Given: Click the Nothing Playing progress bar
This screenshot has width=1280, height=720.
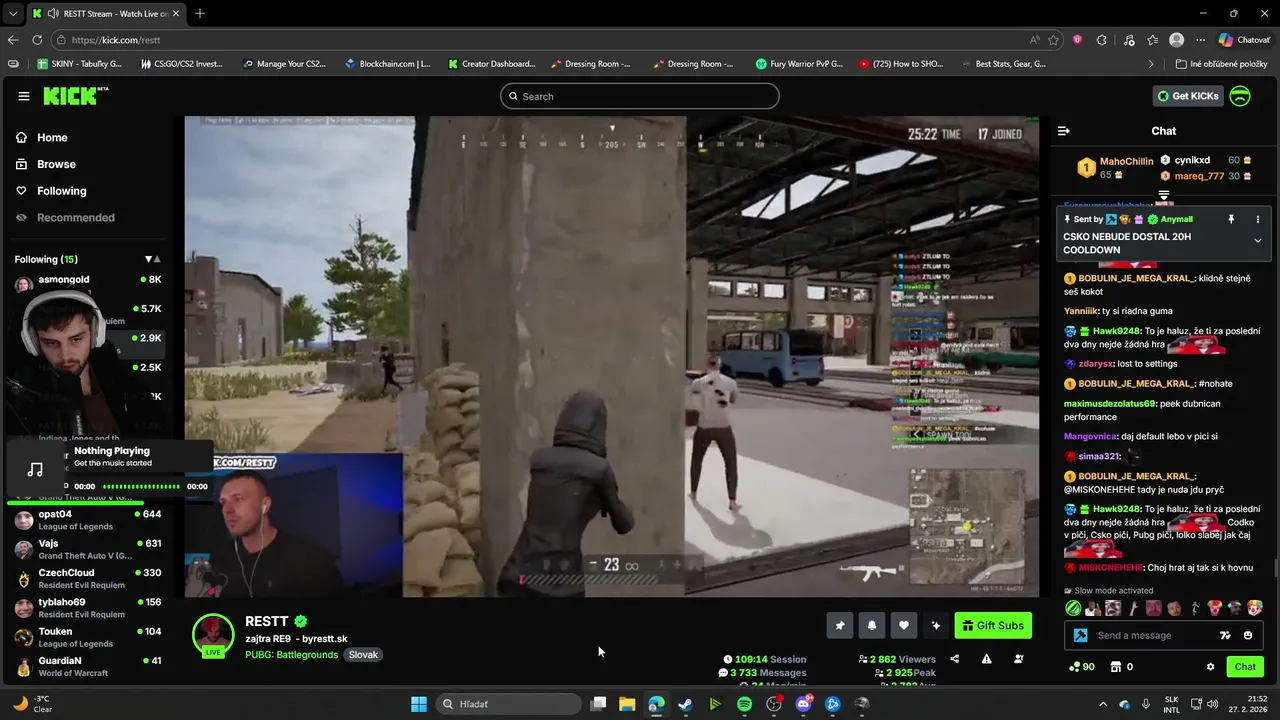Looking at the screenshot, I should click(x=141, y=487).
